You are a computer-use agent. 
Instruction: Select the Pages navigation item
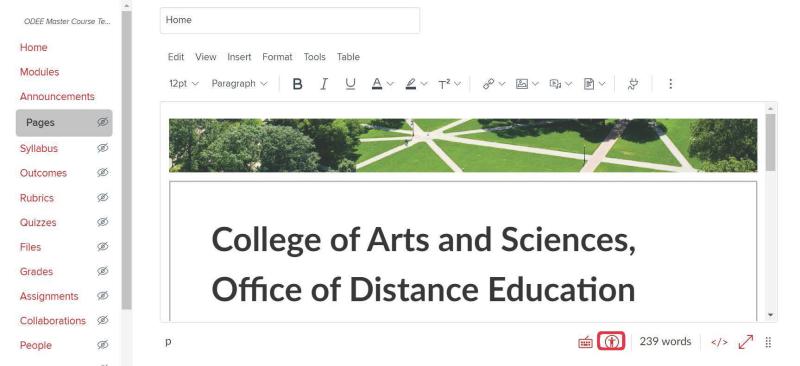click(x=64, y=123)
